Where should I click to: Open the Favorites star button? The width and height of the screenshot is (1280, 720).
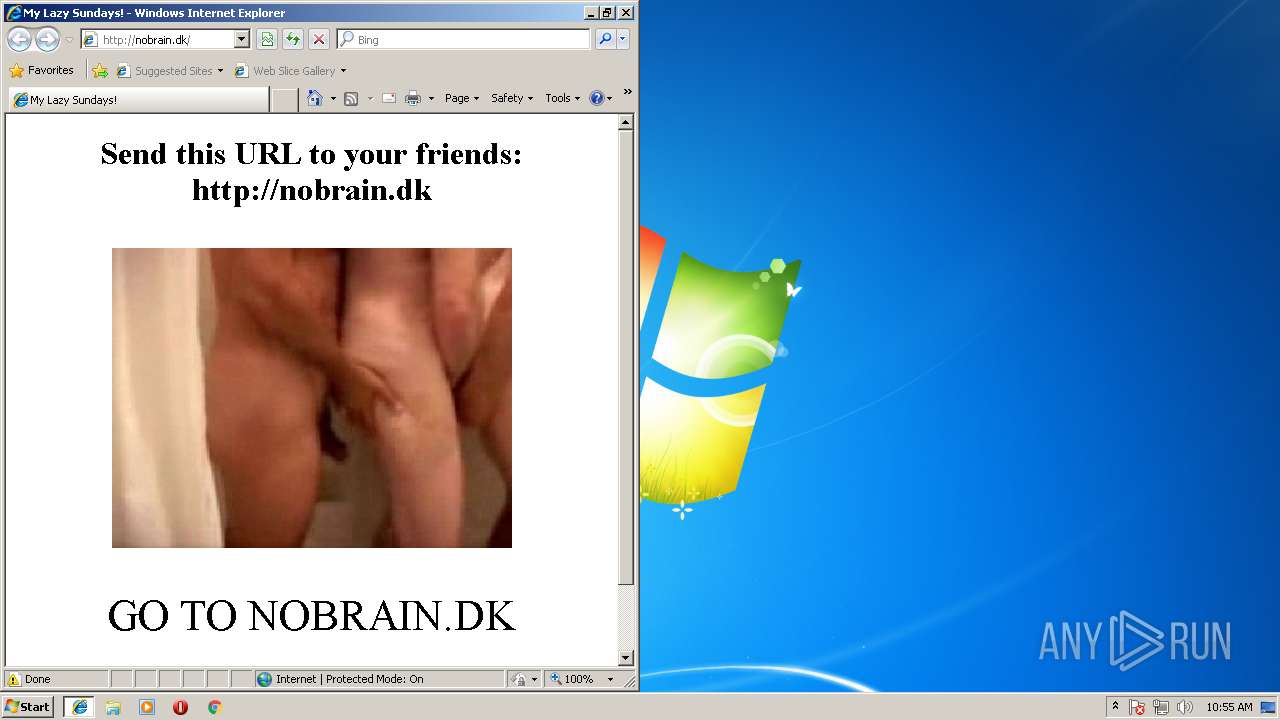[x=41, y=70]
